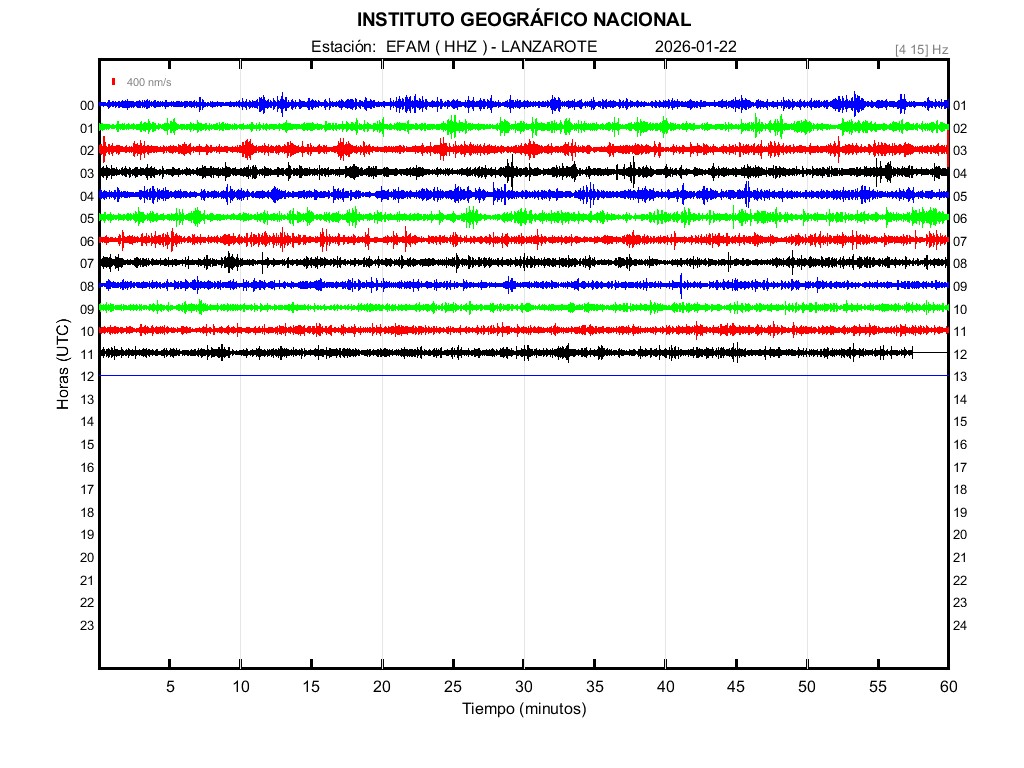This screenshot has width=1024, height=768.
Task: Select the [4 15] Hz filter label
Action: click(x=921, y=49)
